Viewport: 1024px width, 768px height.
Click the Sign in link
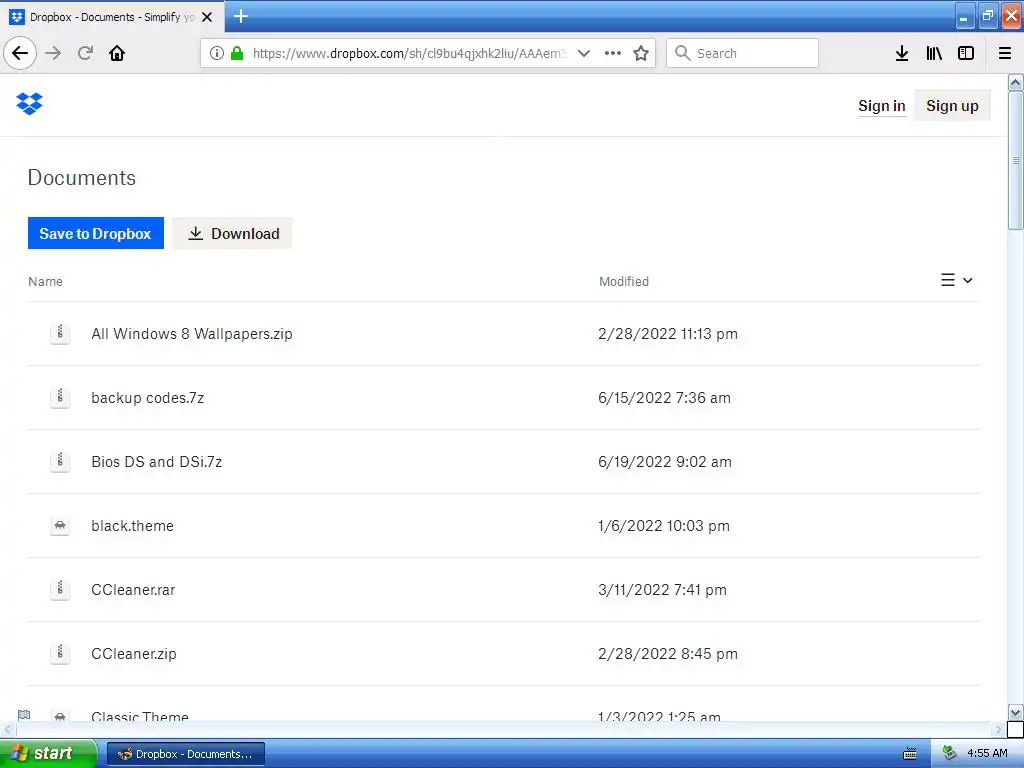882,106
